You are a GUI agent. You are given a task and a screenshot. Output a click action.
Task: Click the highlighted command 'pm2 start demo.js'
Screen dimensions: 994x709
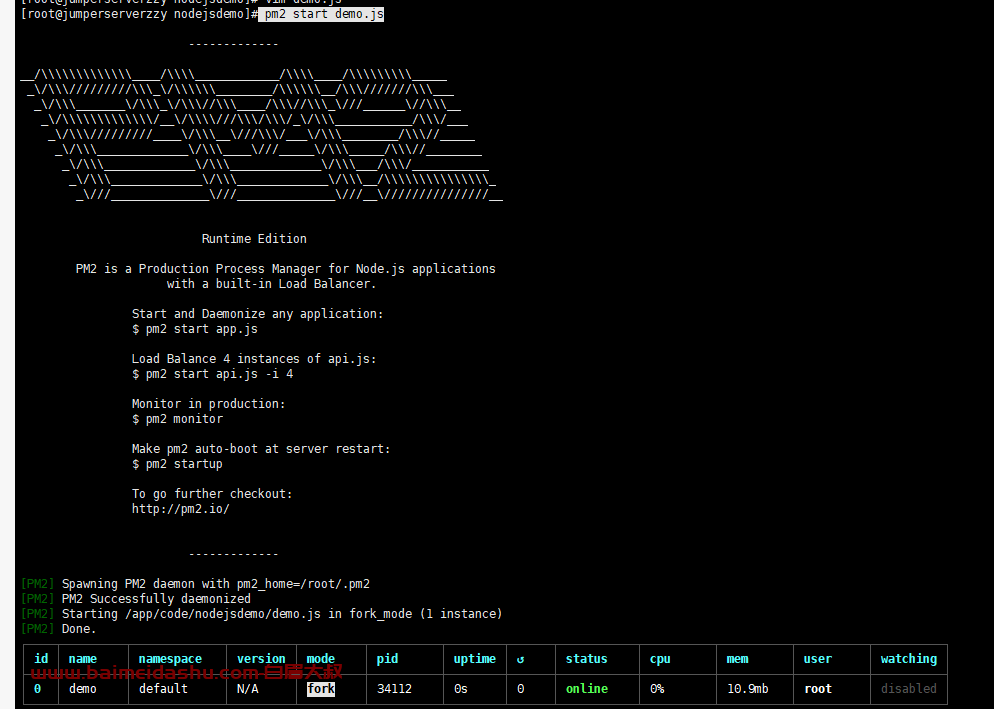click(321, 14)
